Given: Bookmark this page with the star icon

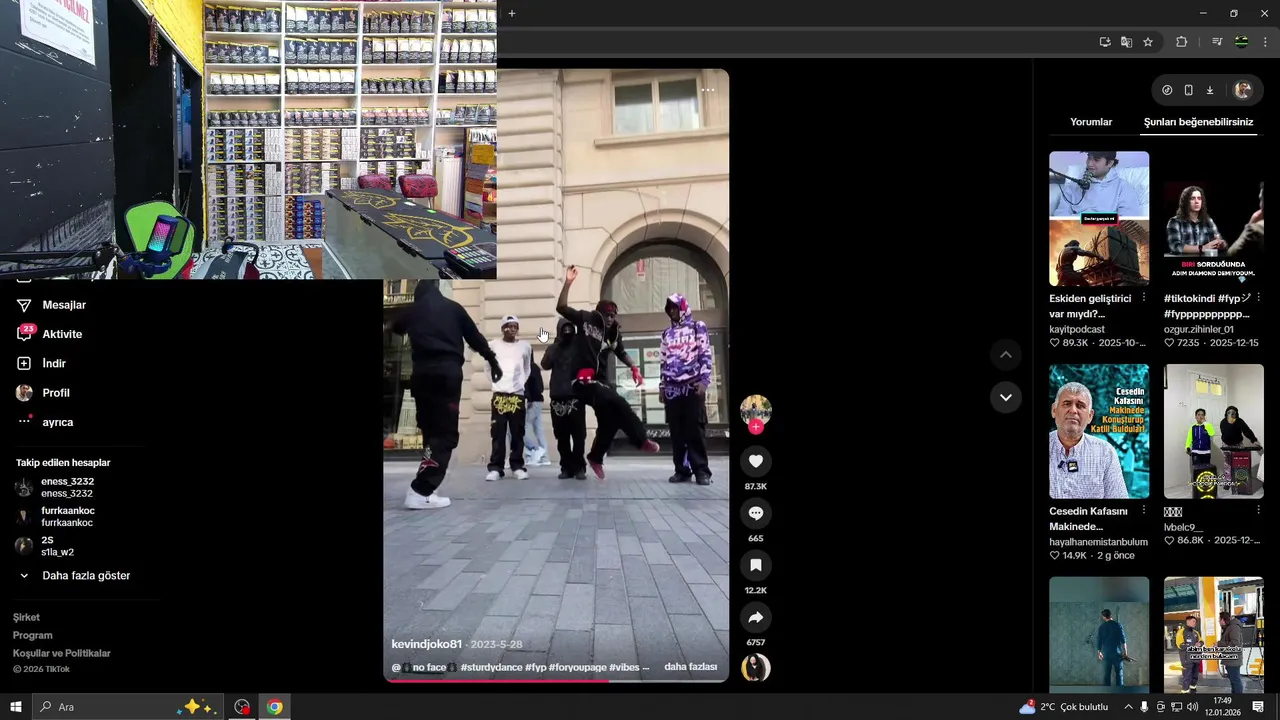Looking at the screenshot, I should click(x=1148, y=42).
